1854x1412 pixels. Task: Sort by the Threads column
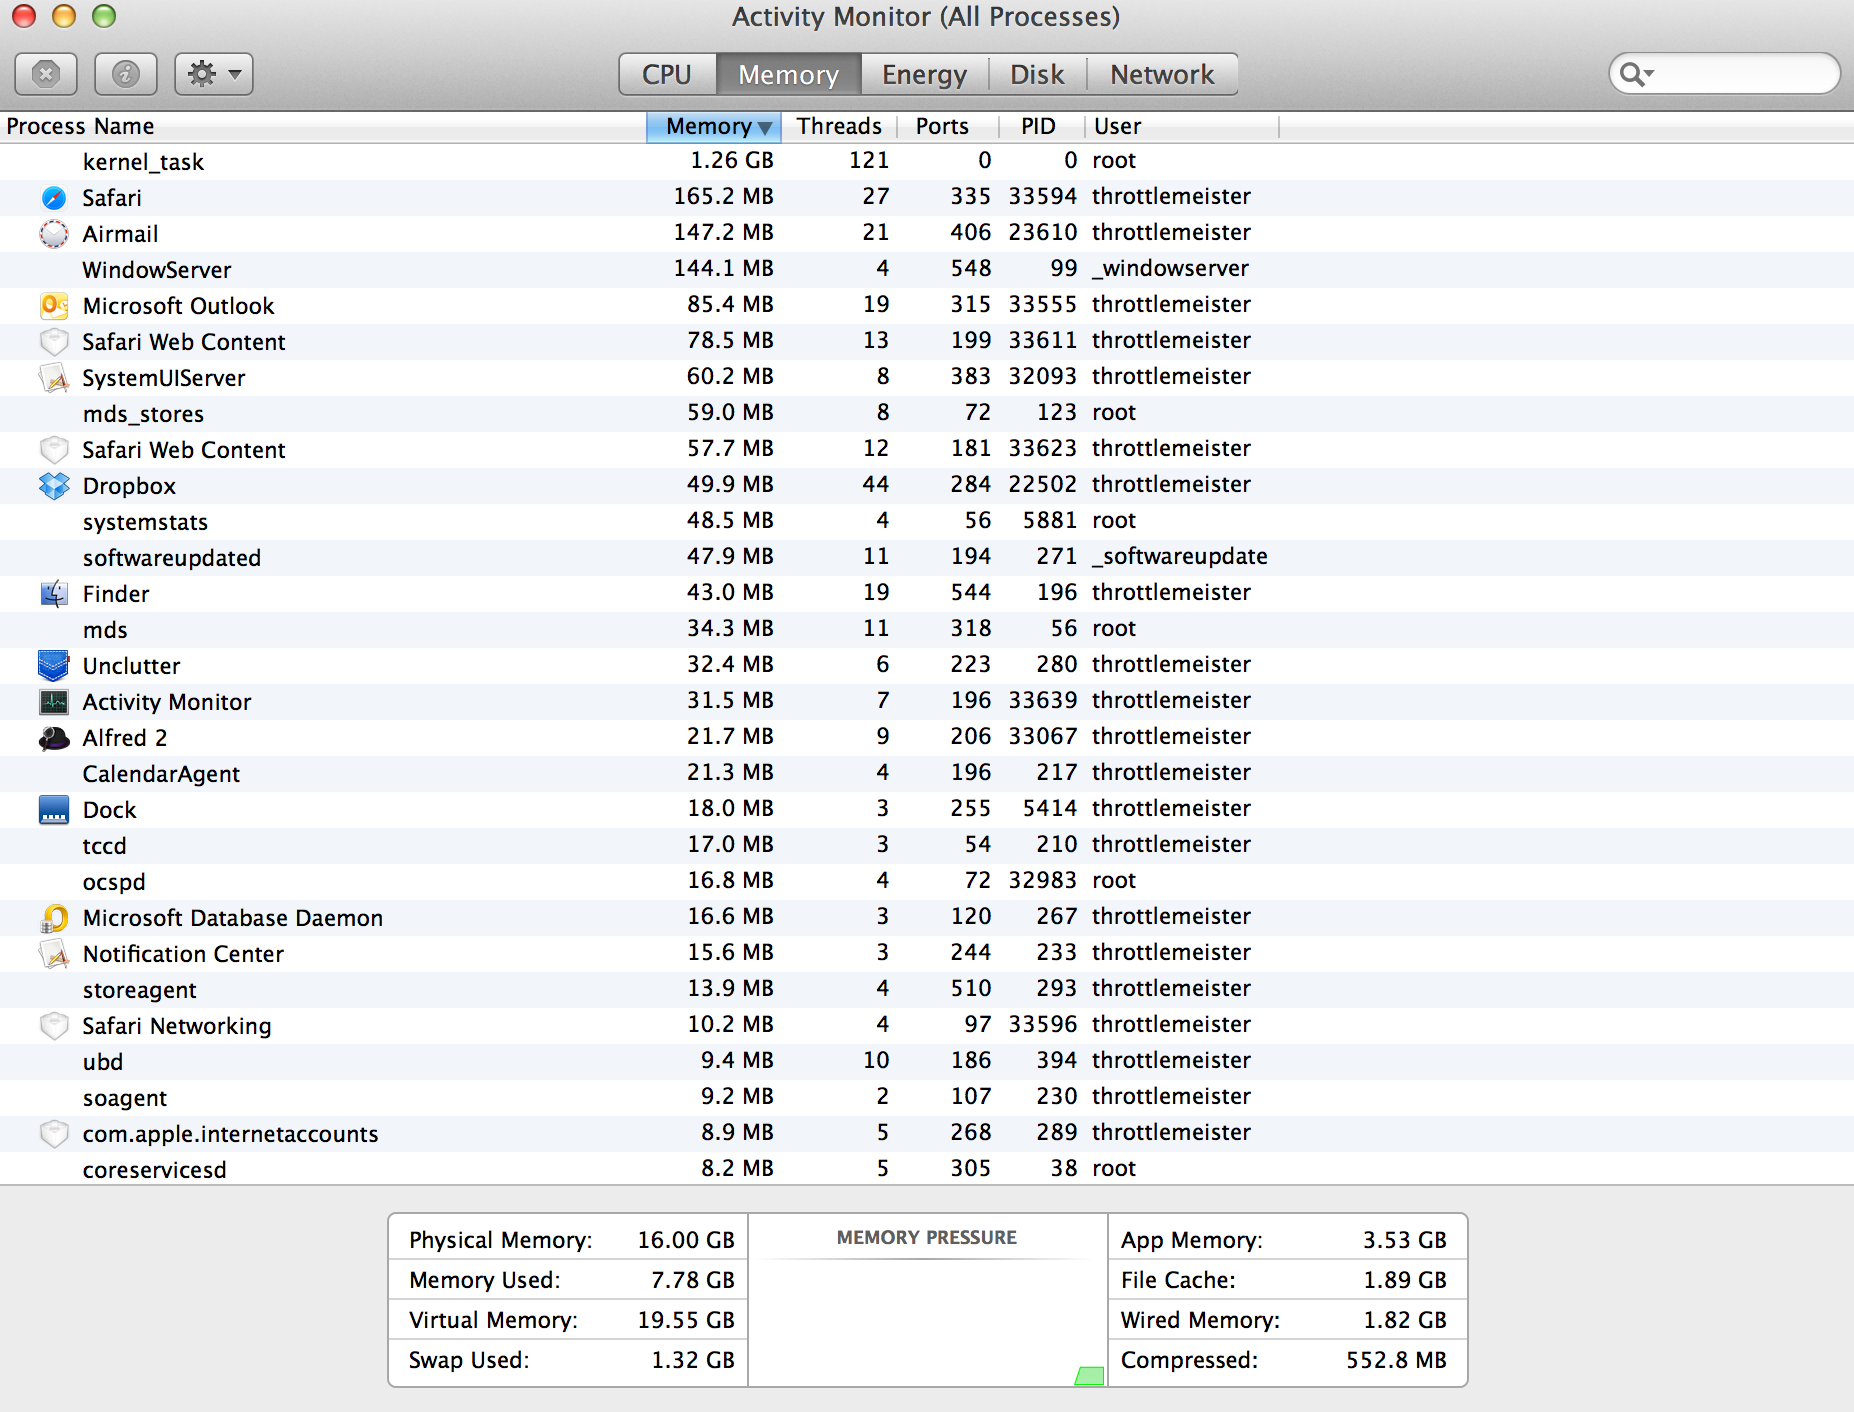pyautogui.click(x=839, y=126)
